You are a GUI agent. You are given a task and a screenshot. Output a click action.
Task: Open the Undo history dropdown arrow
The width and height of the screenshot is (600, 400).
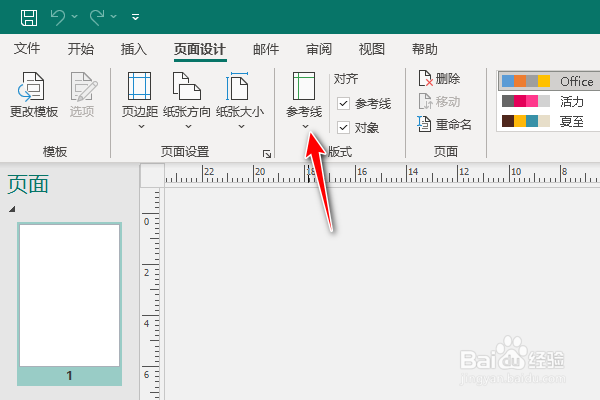tap(75, 17)
